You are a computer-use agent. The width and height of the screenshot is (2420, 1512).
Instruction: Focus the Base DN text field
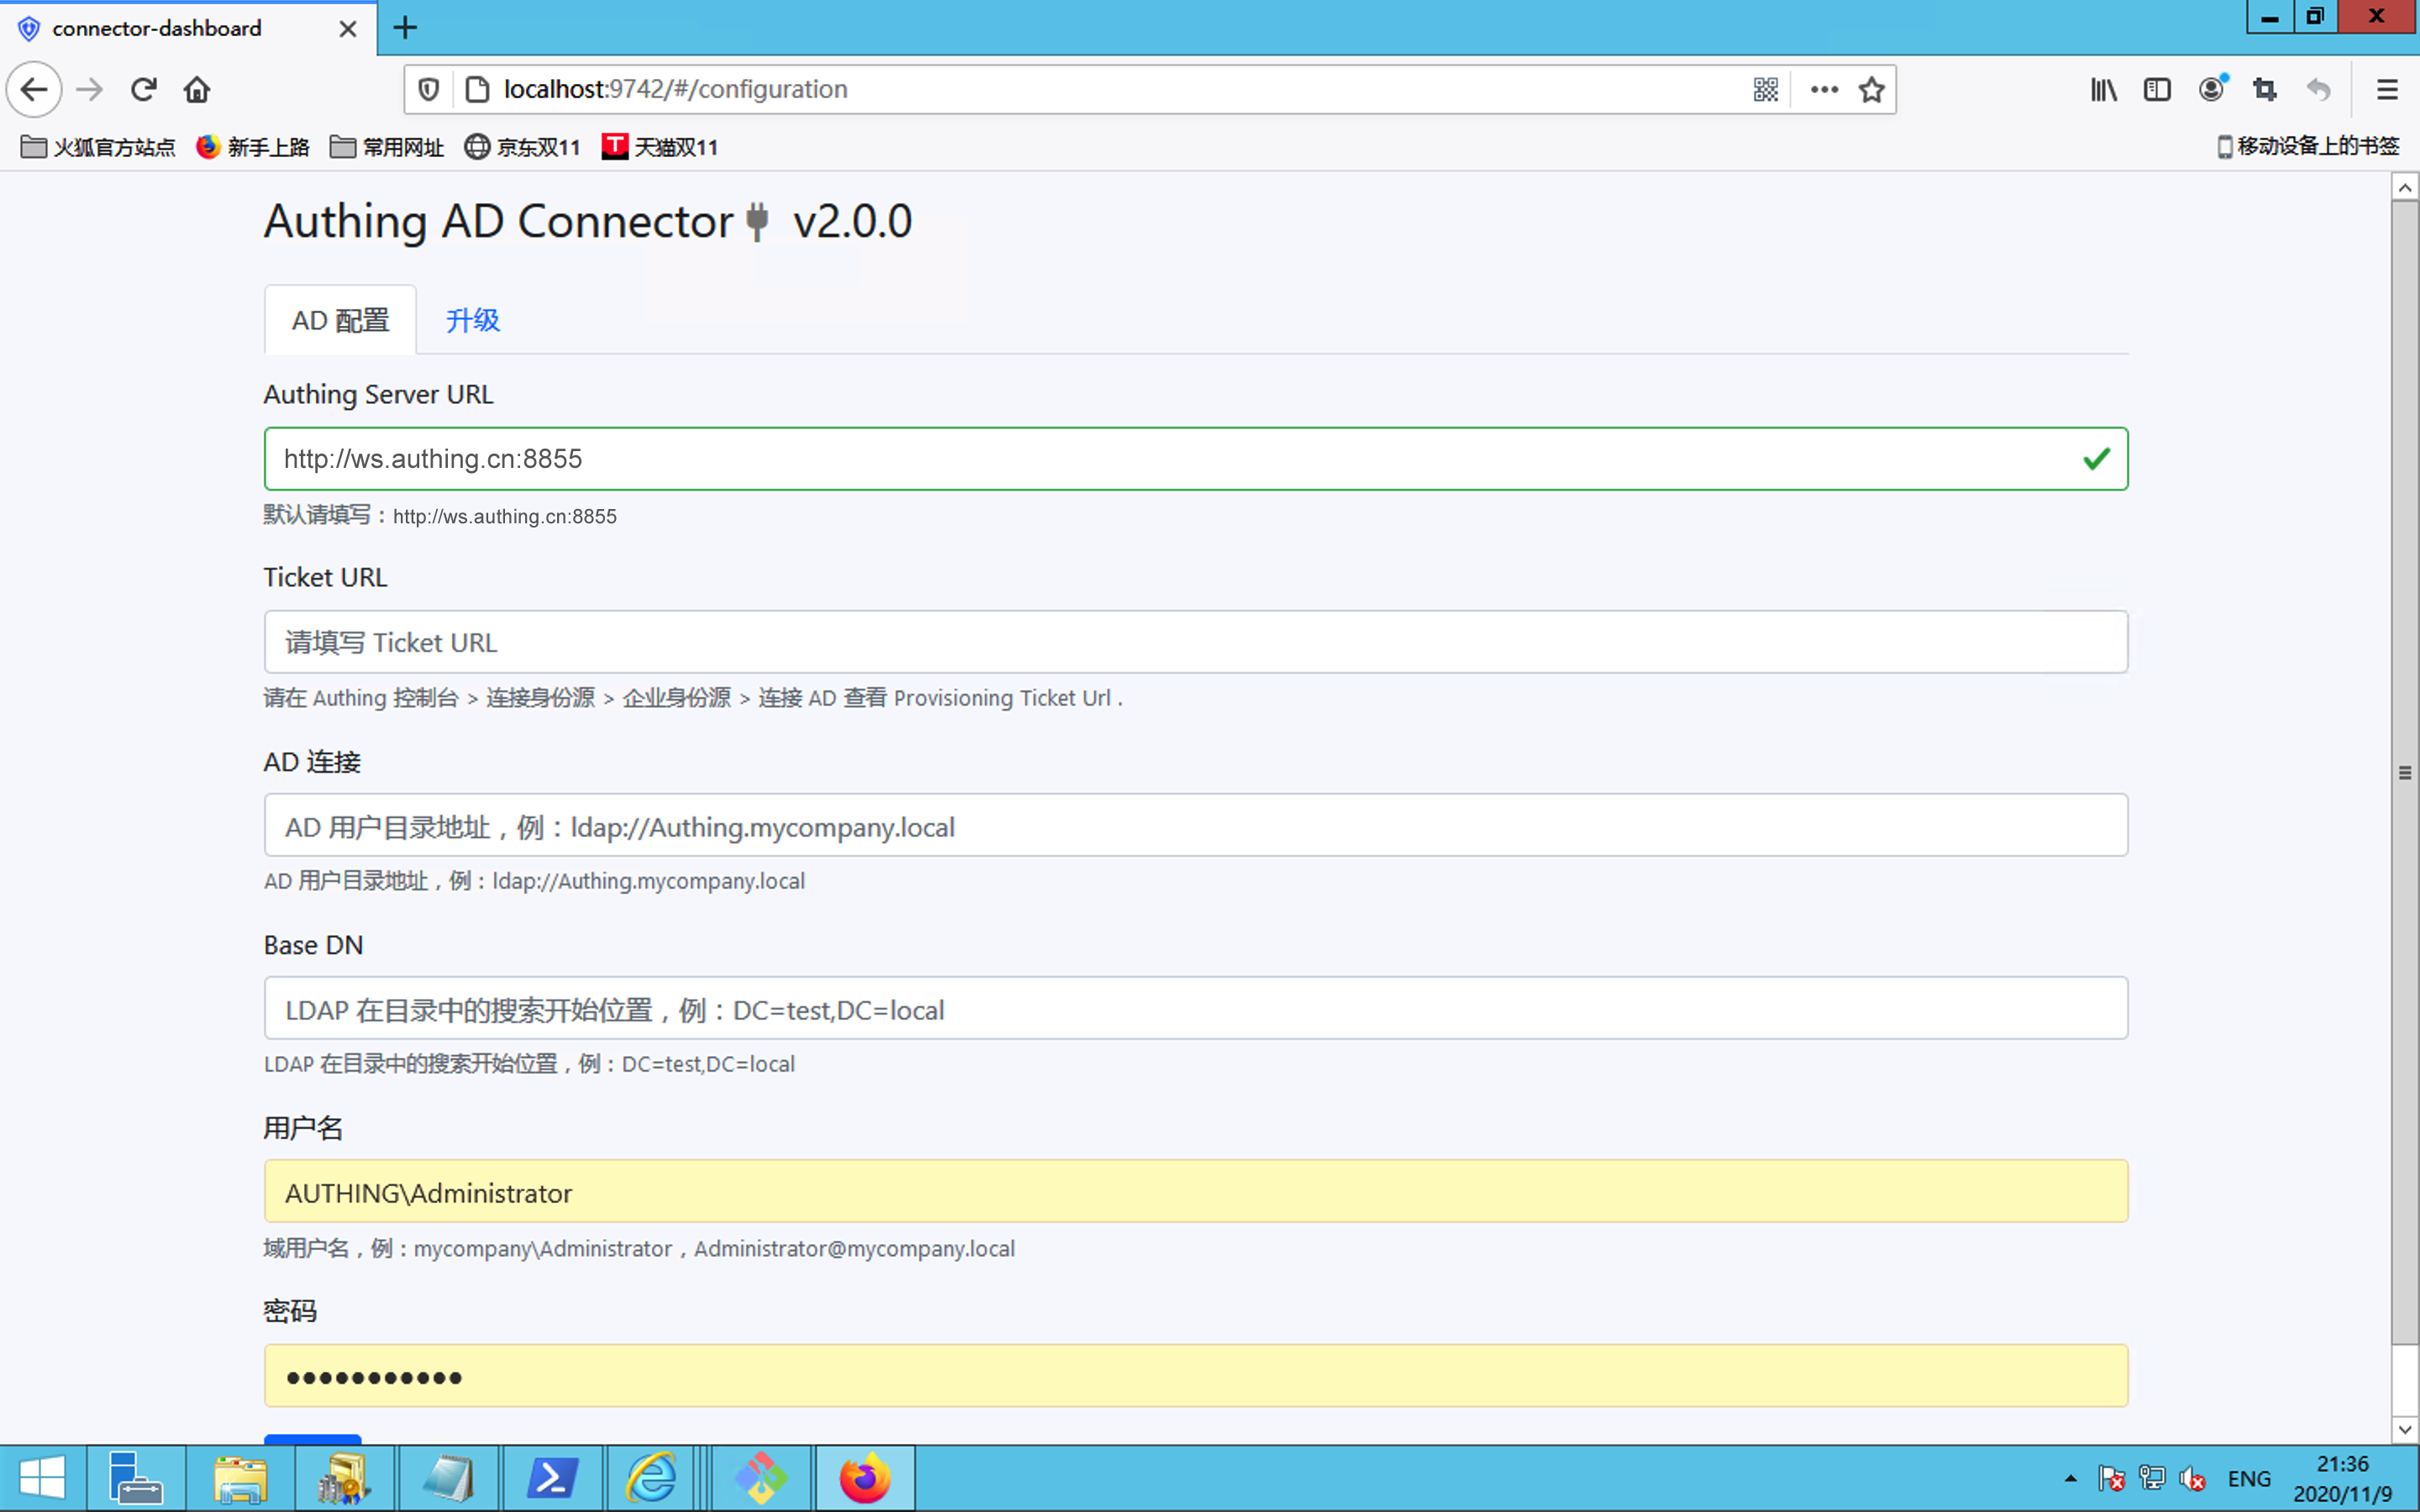pyautogui.click(x=1195, y=1009)
